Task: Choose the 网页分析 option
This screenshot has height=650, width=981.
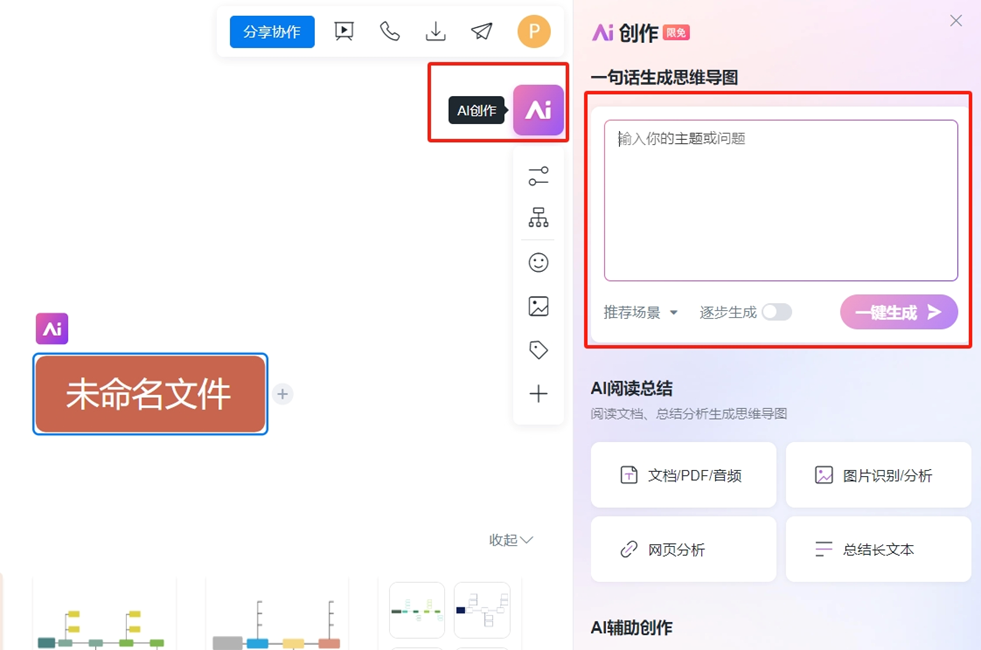Action: click(x=683, y=549)
